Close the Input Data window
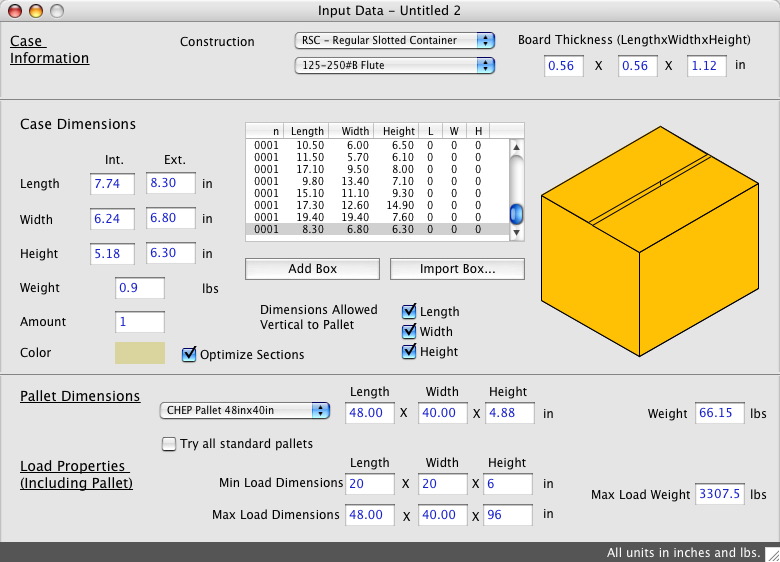This screenshot has width=780, height=562. (x=15, y=10)
